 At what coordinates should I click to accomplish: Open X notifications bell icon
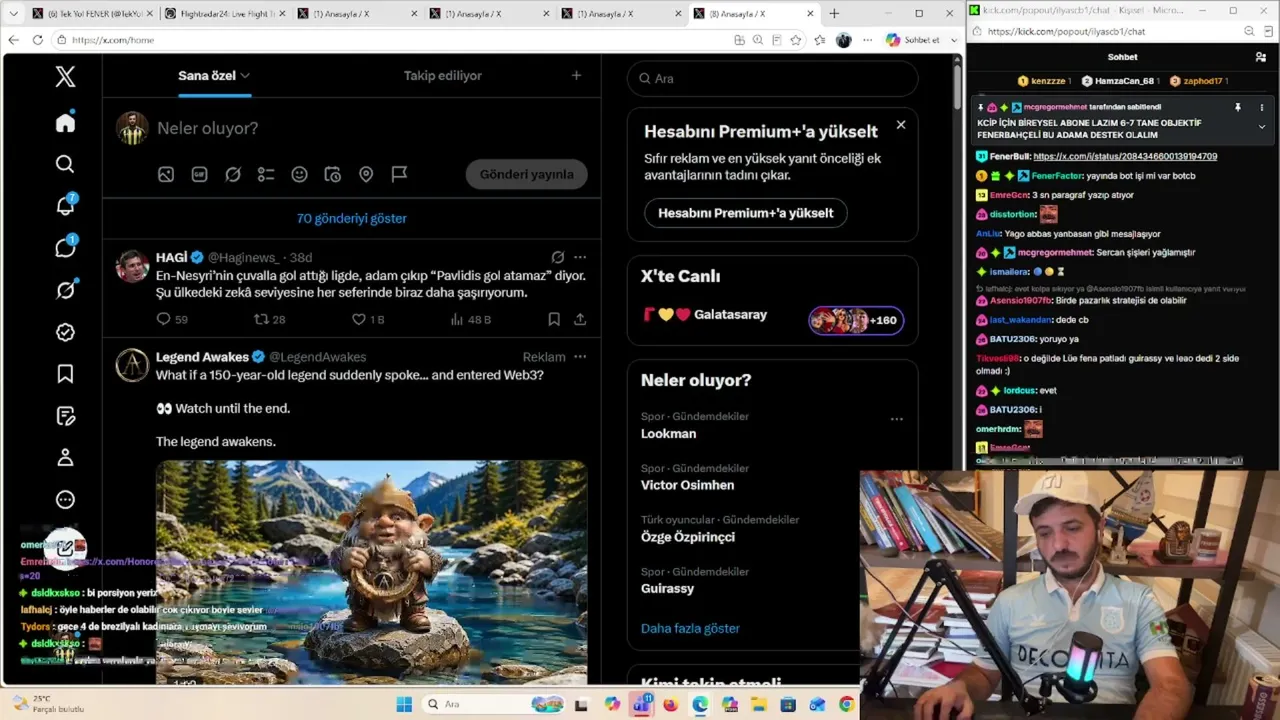65,206
